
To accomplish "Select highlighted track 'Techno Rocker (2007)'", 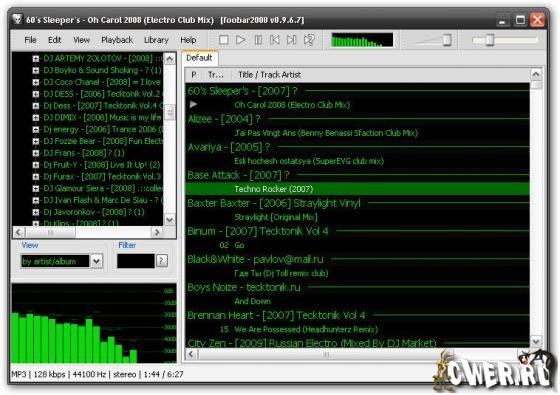I will [357, 189].
